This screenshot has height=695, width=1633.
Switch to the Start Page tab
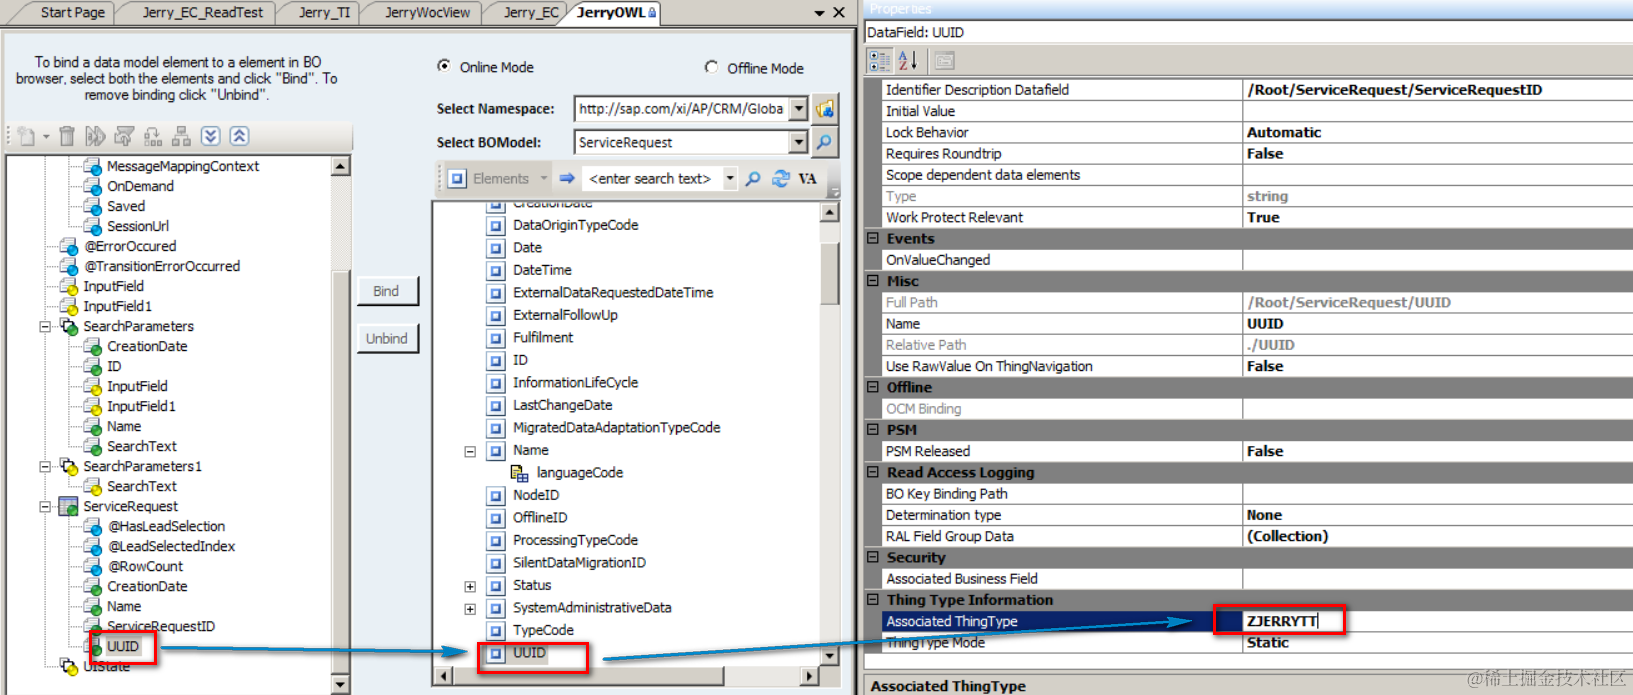[72, 12]
